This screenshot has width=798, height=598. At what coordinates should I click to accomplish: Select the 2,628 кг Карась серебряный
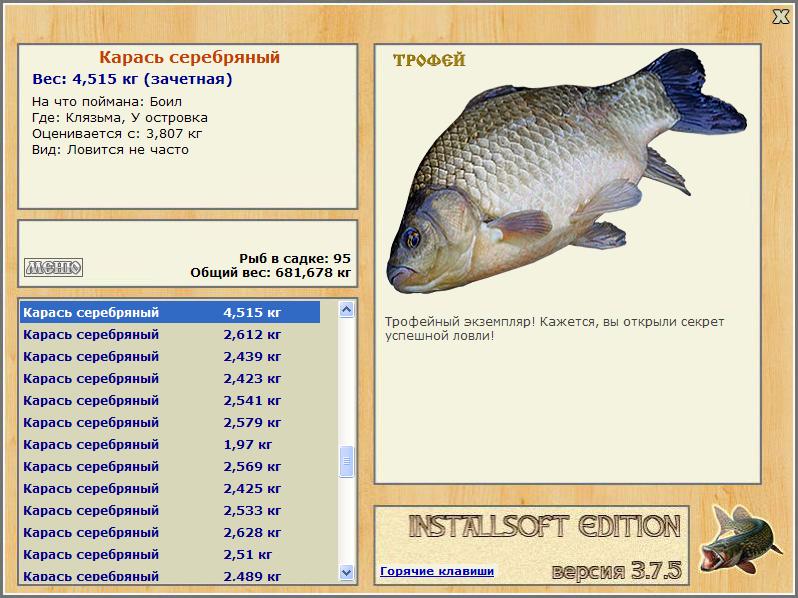coord(170,532)
